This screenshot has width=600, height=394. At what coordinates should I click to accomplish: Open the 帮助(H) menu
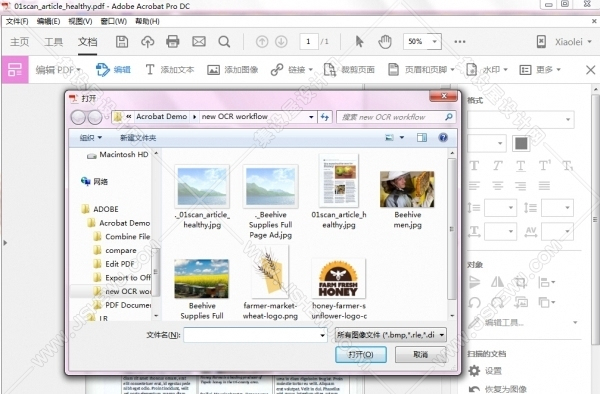pos(147,21)
